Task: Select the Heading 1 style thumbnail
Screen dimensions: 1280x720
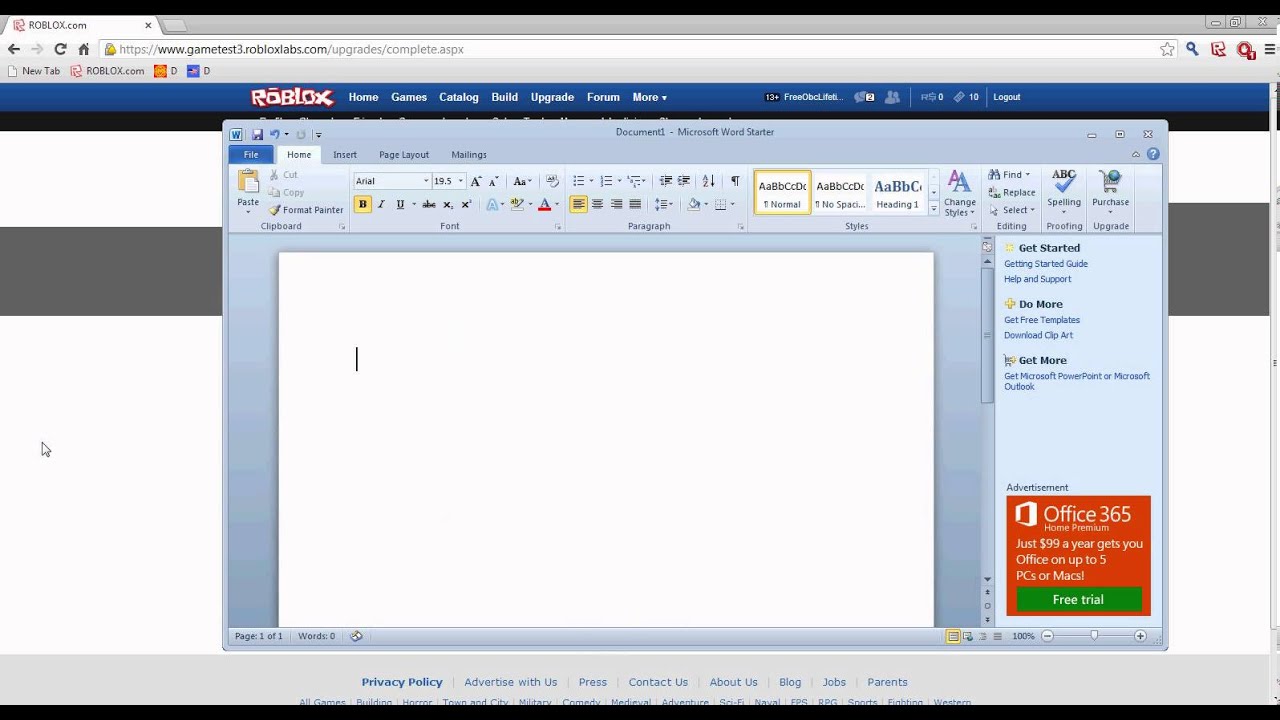Action: [x=897, y=192]
